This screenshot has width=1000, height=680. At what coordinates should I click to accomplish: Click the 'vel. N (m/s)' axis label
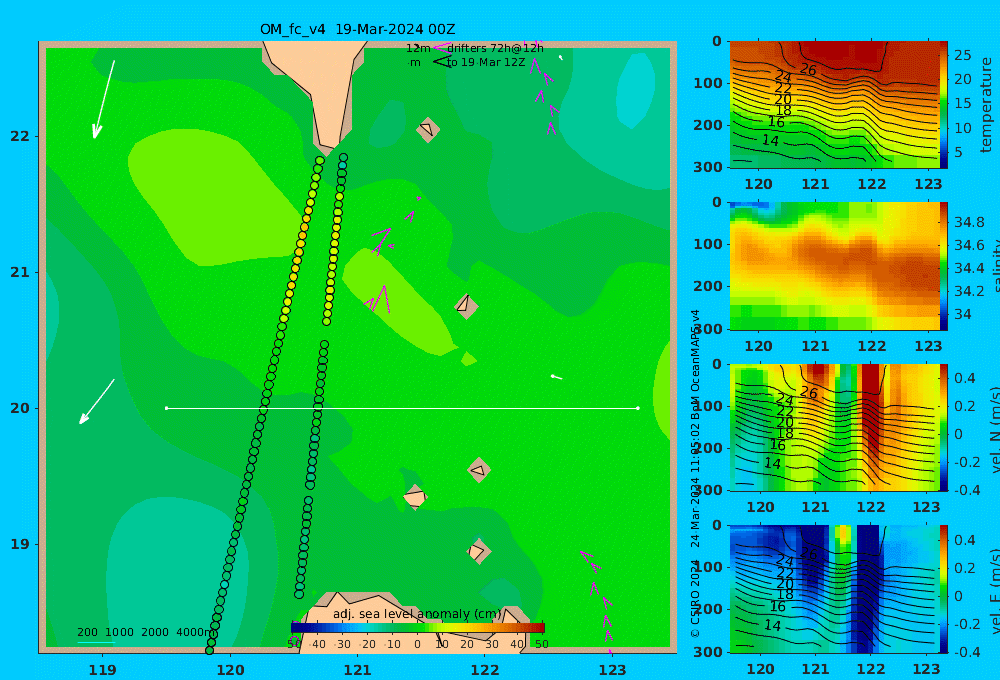(x=994, y=429)
